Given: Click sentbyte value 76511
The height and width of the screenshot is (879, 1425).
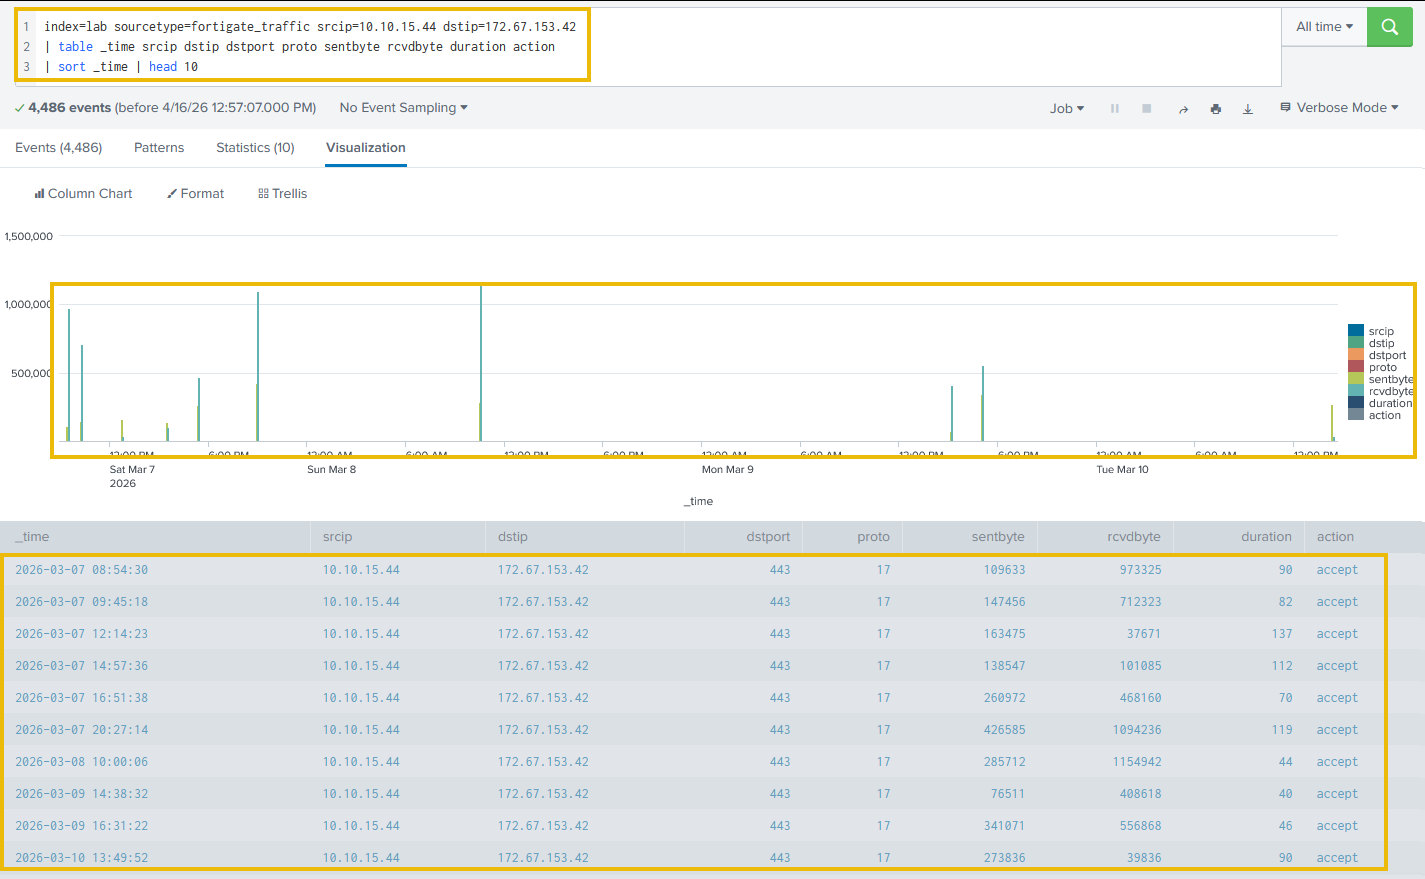Looking at the screenshot, I should [x=1008, y=794].
